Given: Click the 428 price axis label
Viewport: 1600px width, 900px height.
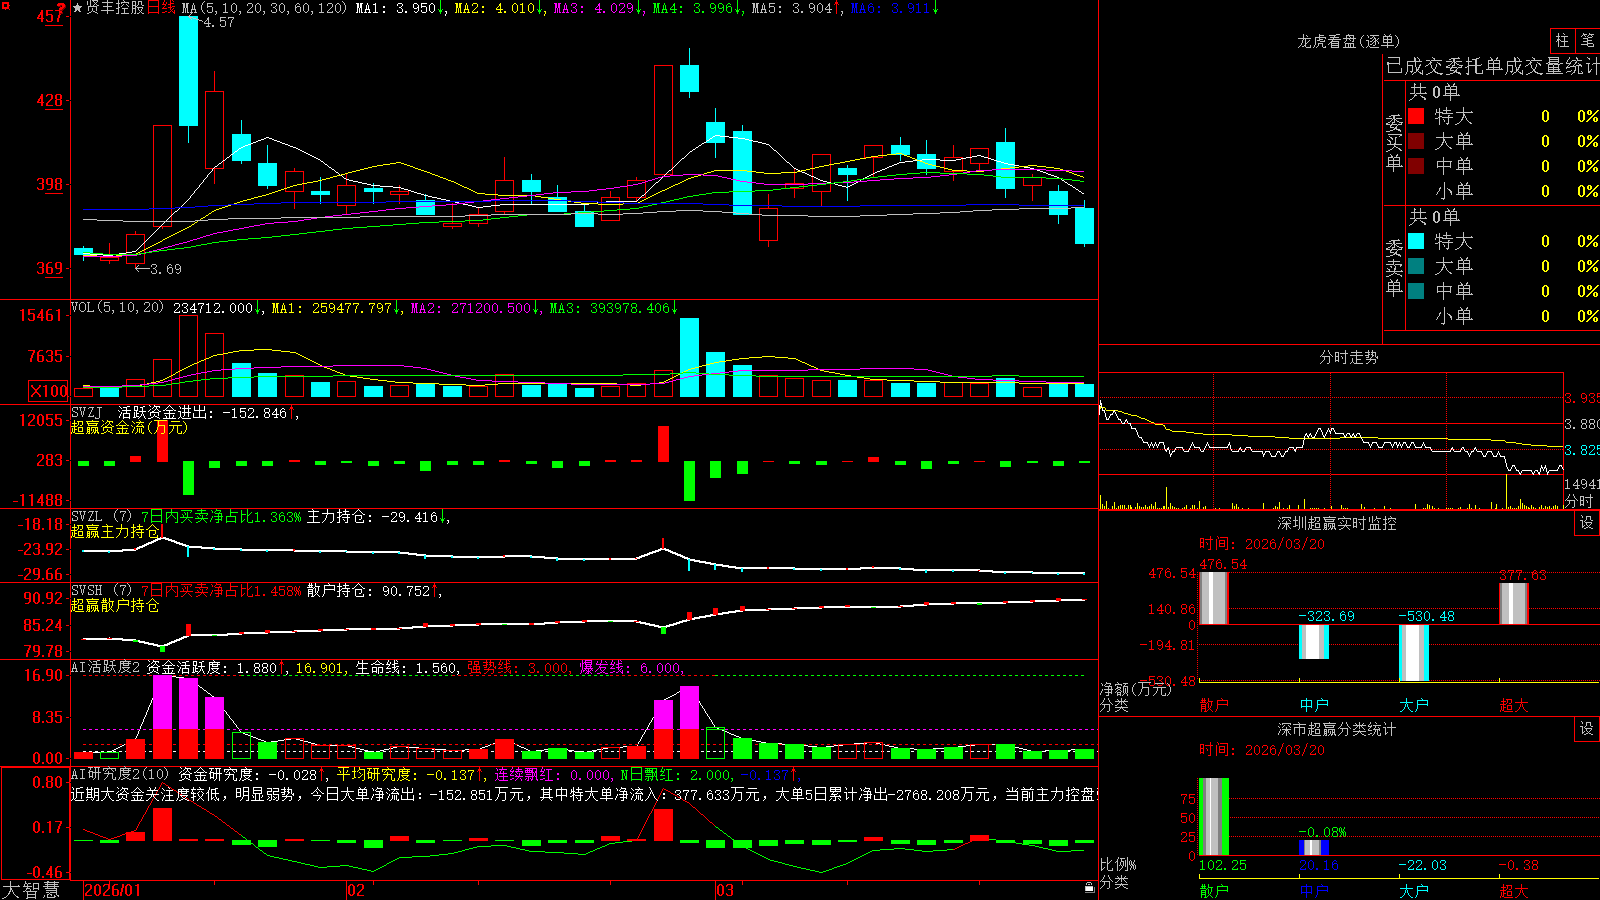Looking at the screenshot, I should 50,101.
